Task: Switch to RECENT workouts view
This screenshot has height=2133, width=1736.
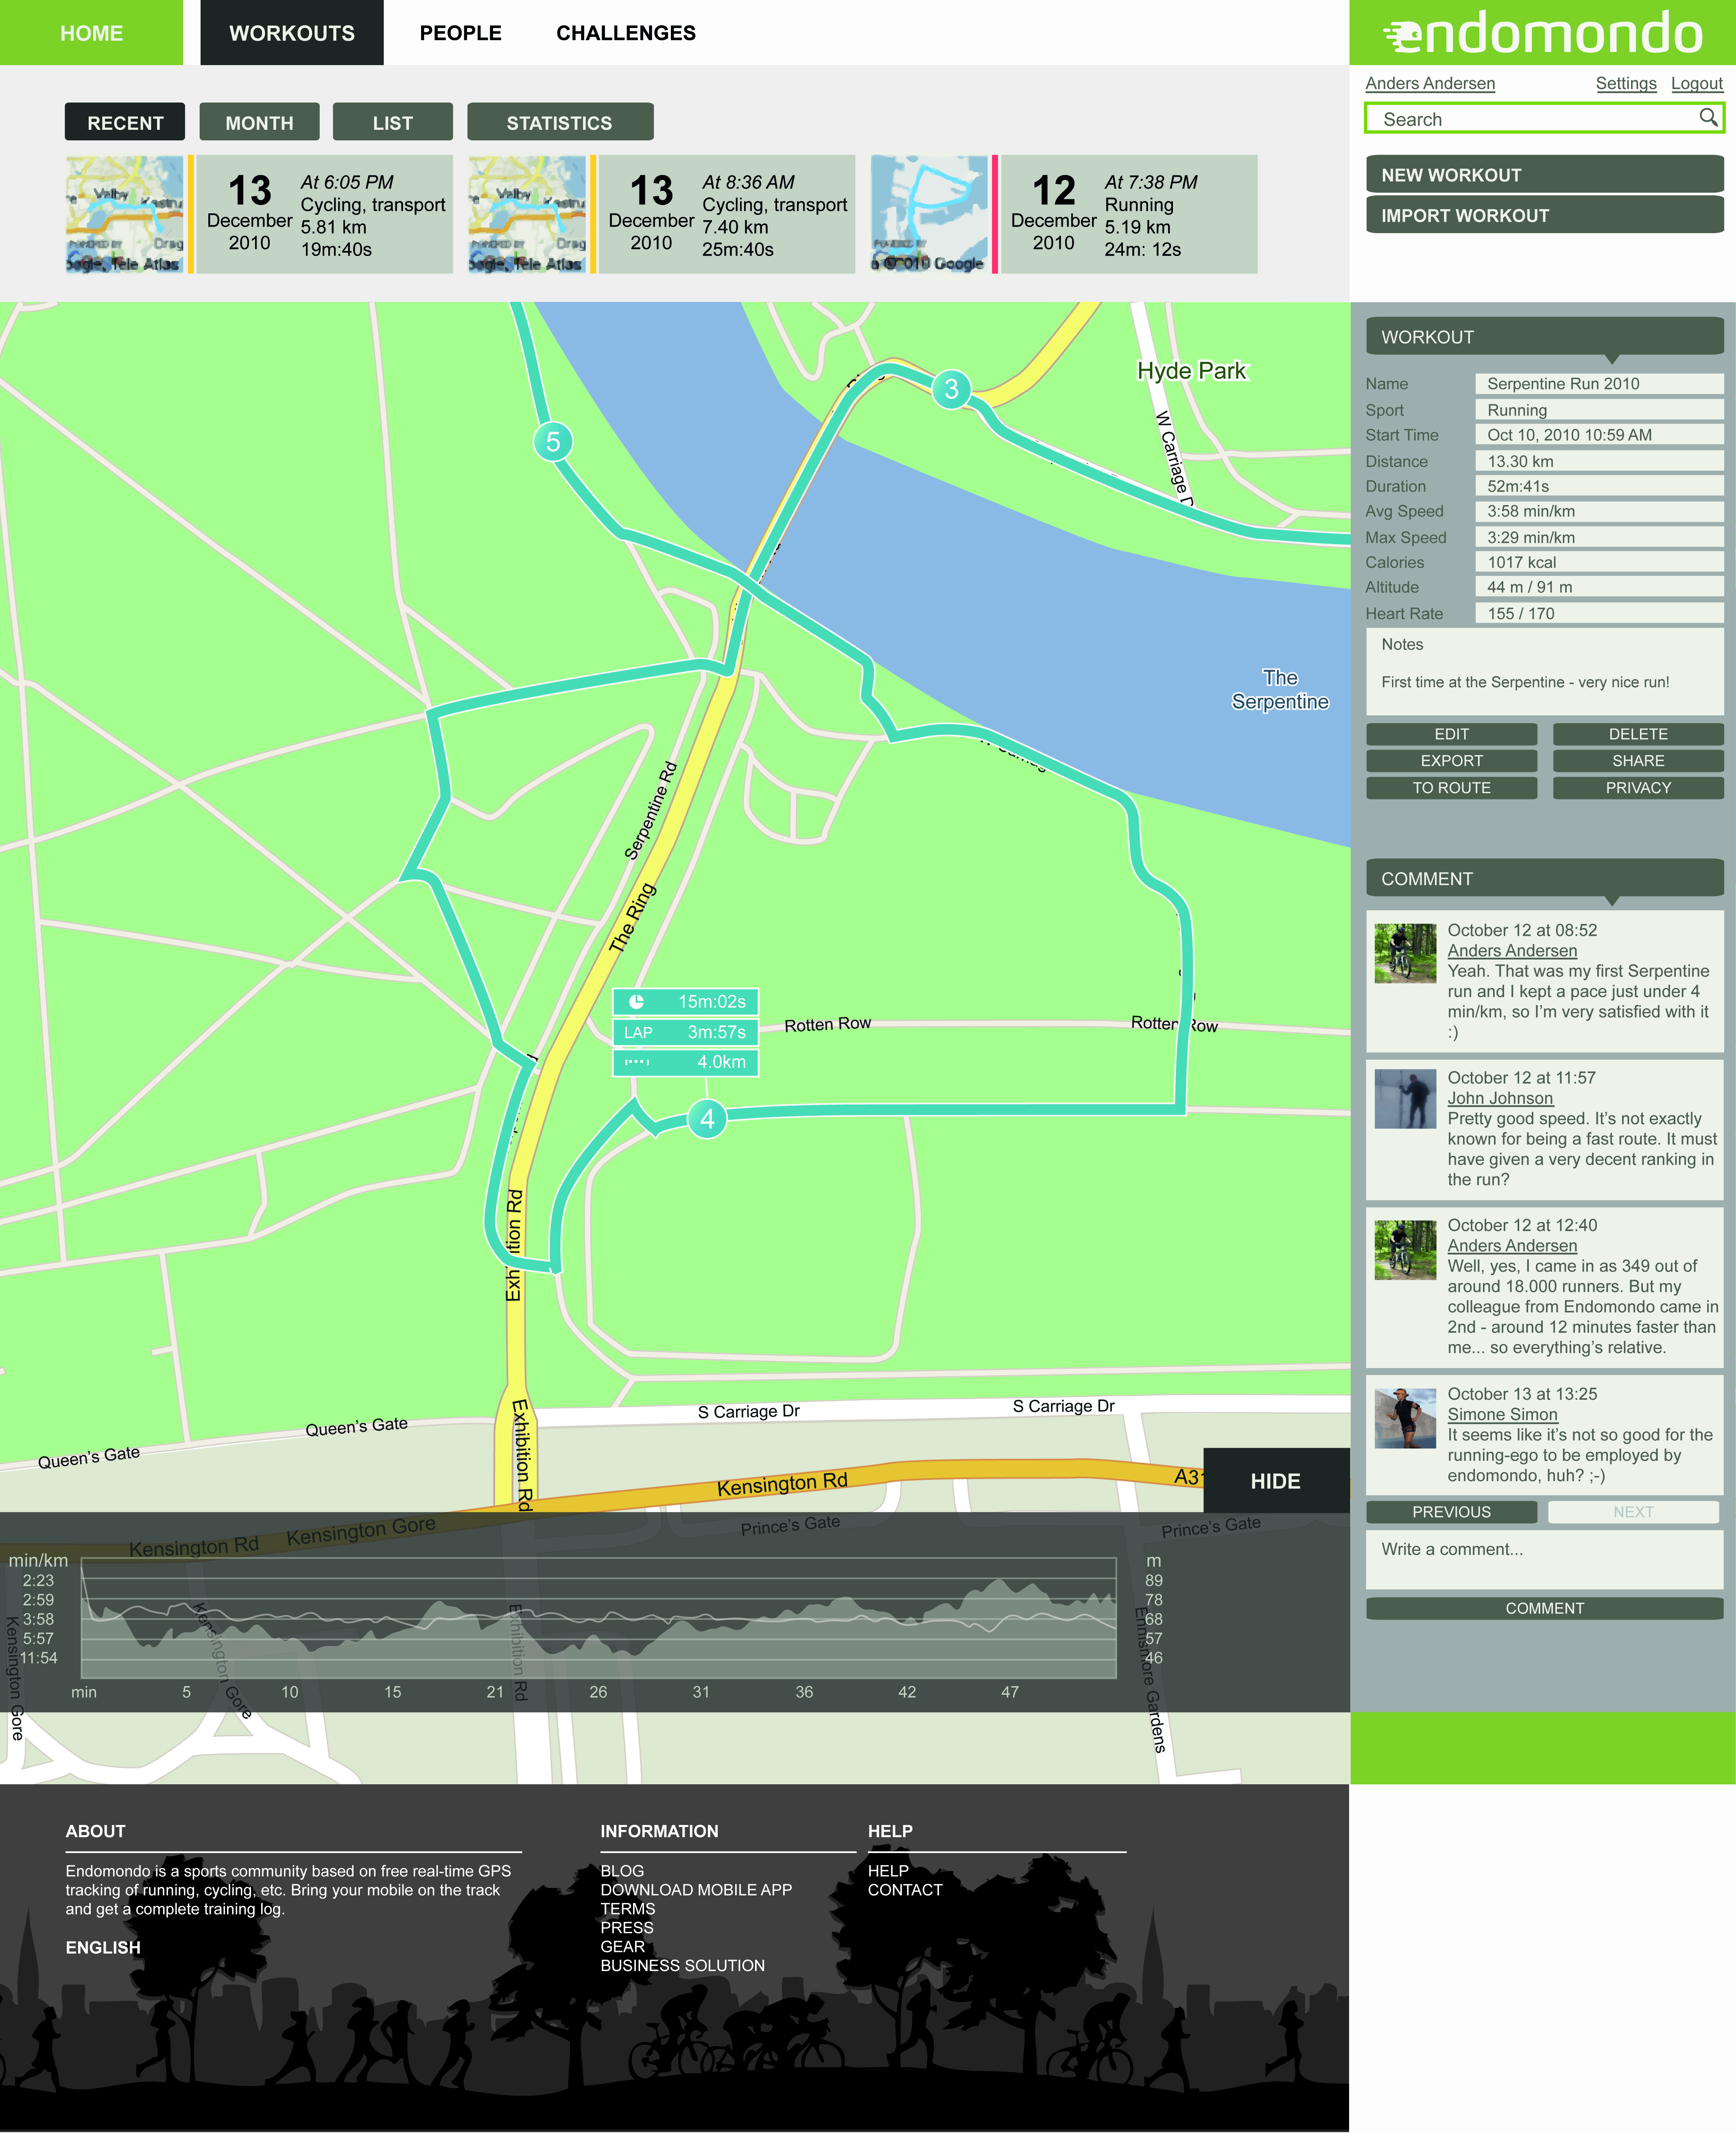Action: [x=125, y=122]
